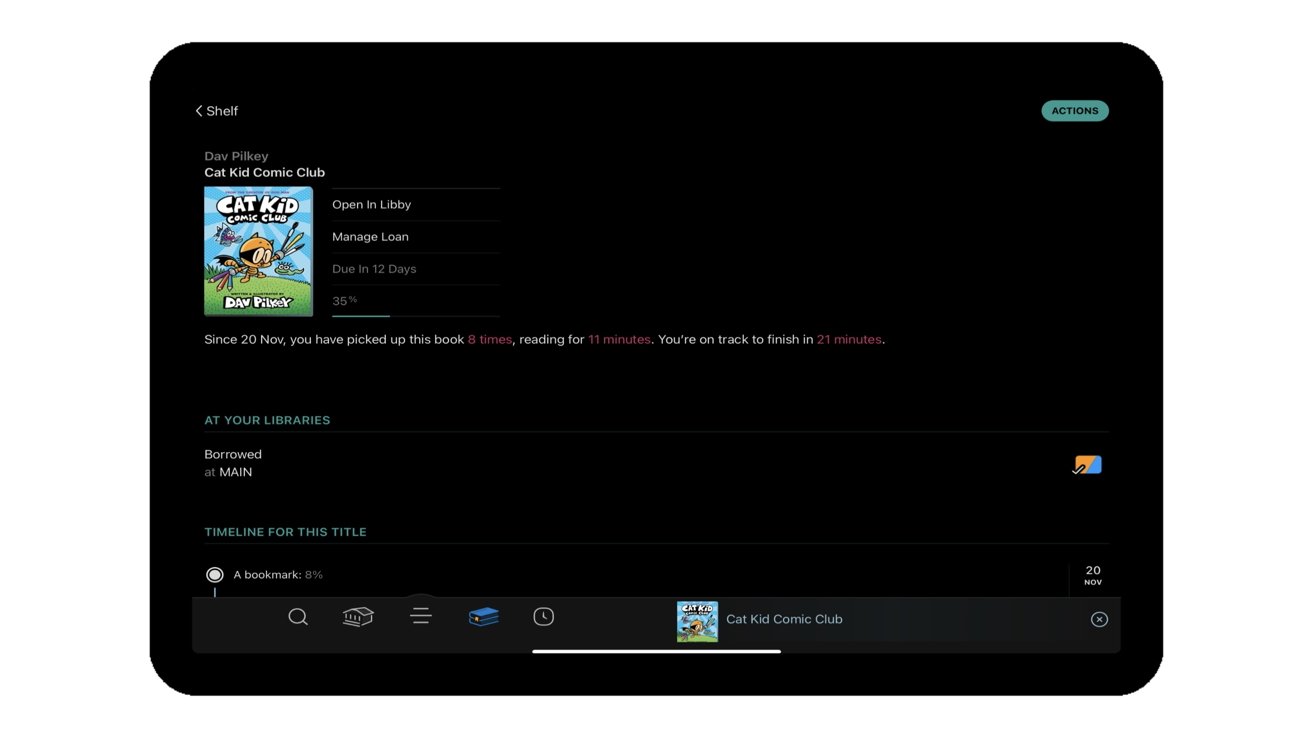The image size is (1312, 738).
Task: Select author Dav Pilkey
Action: pos(236,156)
